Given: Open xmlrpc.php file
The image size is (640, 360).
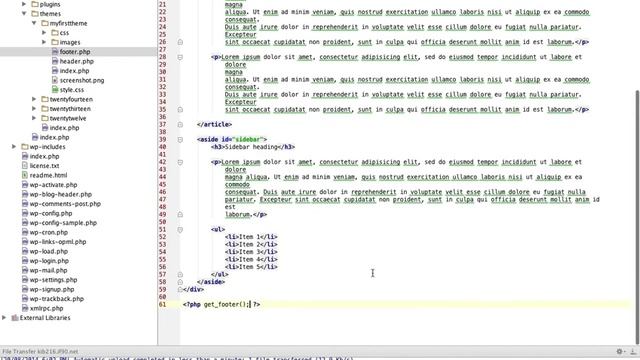Looking at the screenshot, I should tap(46, 308).
